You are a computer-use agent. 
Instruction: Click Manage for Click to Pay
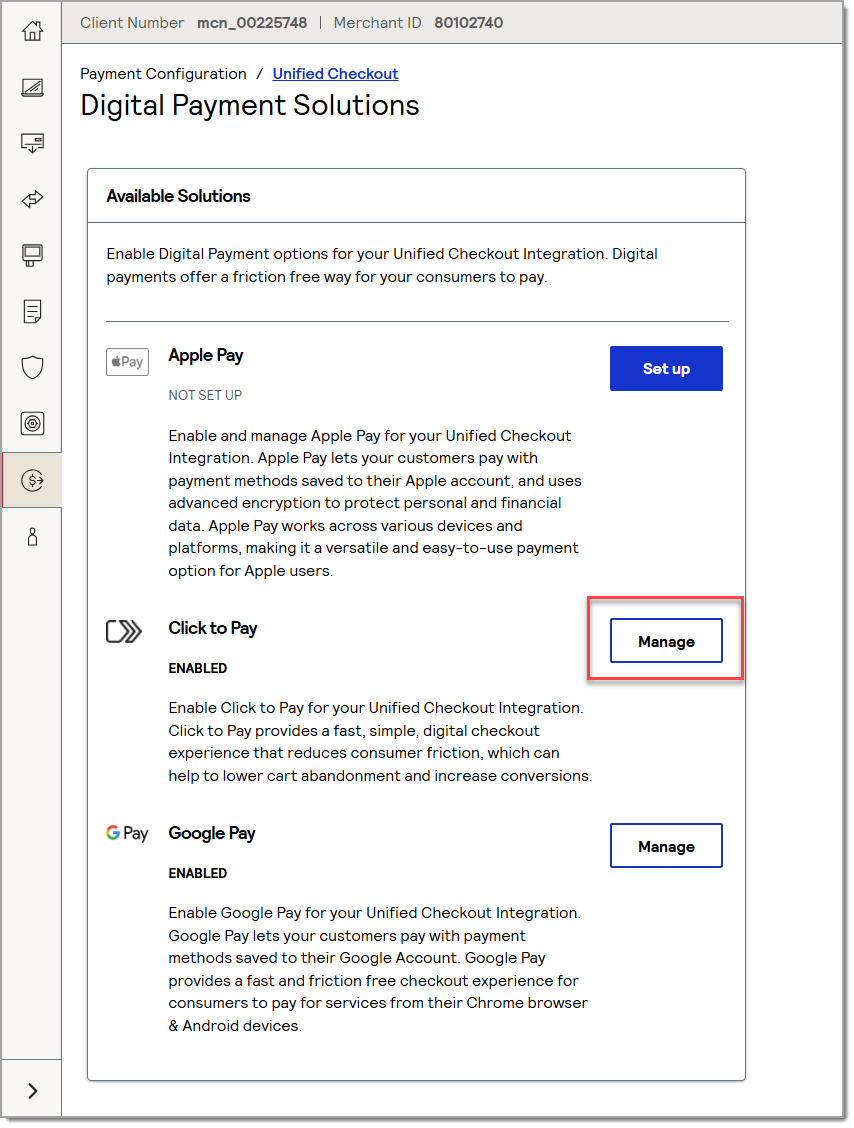click(666, 641)
